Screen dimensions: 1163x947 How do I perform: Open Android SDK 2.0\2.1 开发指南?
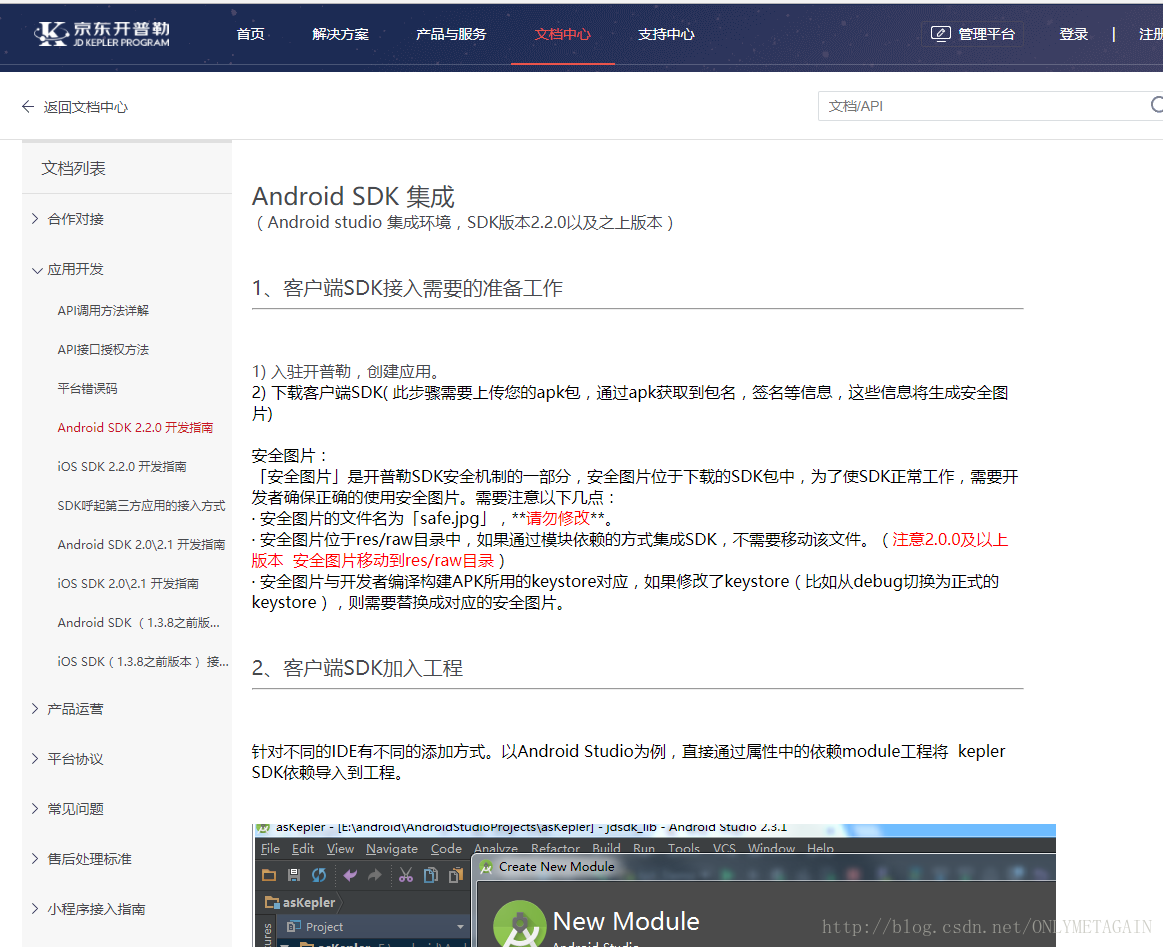tap(141, 544)
